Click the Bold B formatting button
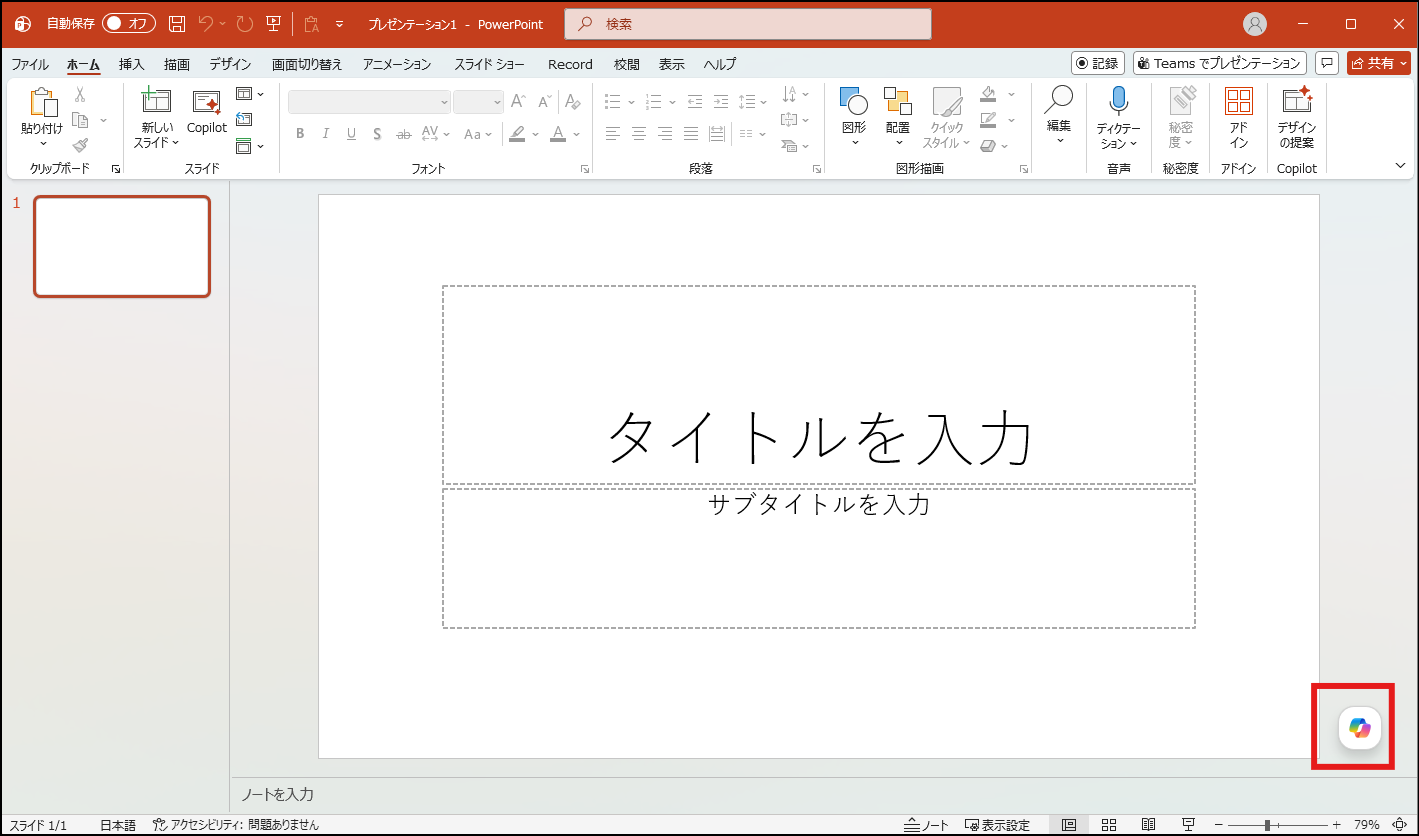The image size is (1419, 836). click(299, 134)
